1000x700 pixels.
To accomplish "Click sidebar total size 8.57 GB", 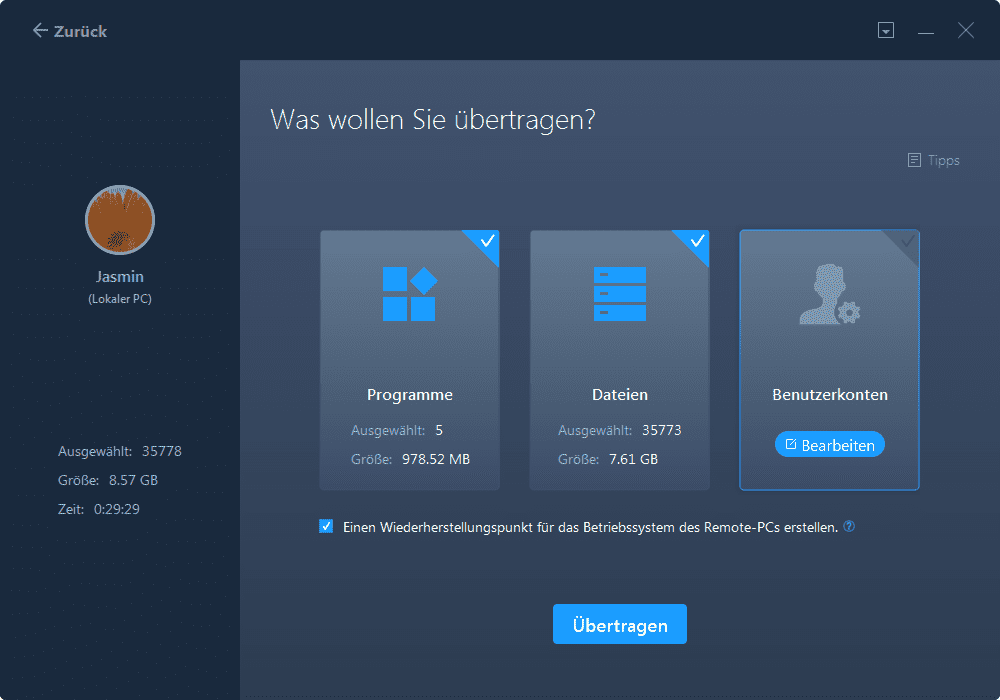I will (x=133, y=480).
